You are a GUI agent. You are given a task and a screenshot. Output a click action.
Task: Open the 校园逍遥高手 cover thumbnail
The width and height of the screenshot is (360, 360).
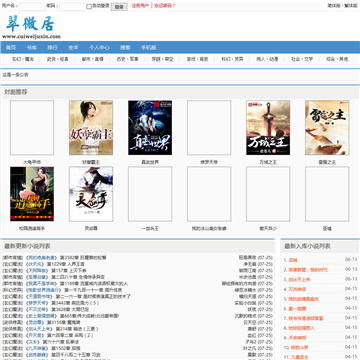click(x=32, y=194)
